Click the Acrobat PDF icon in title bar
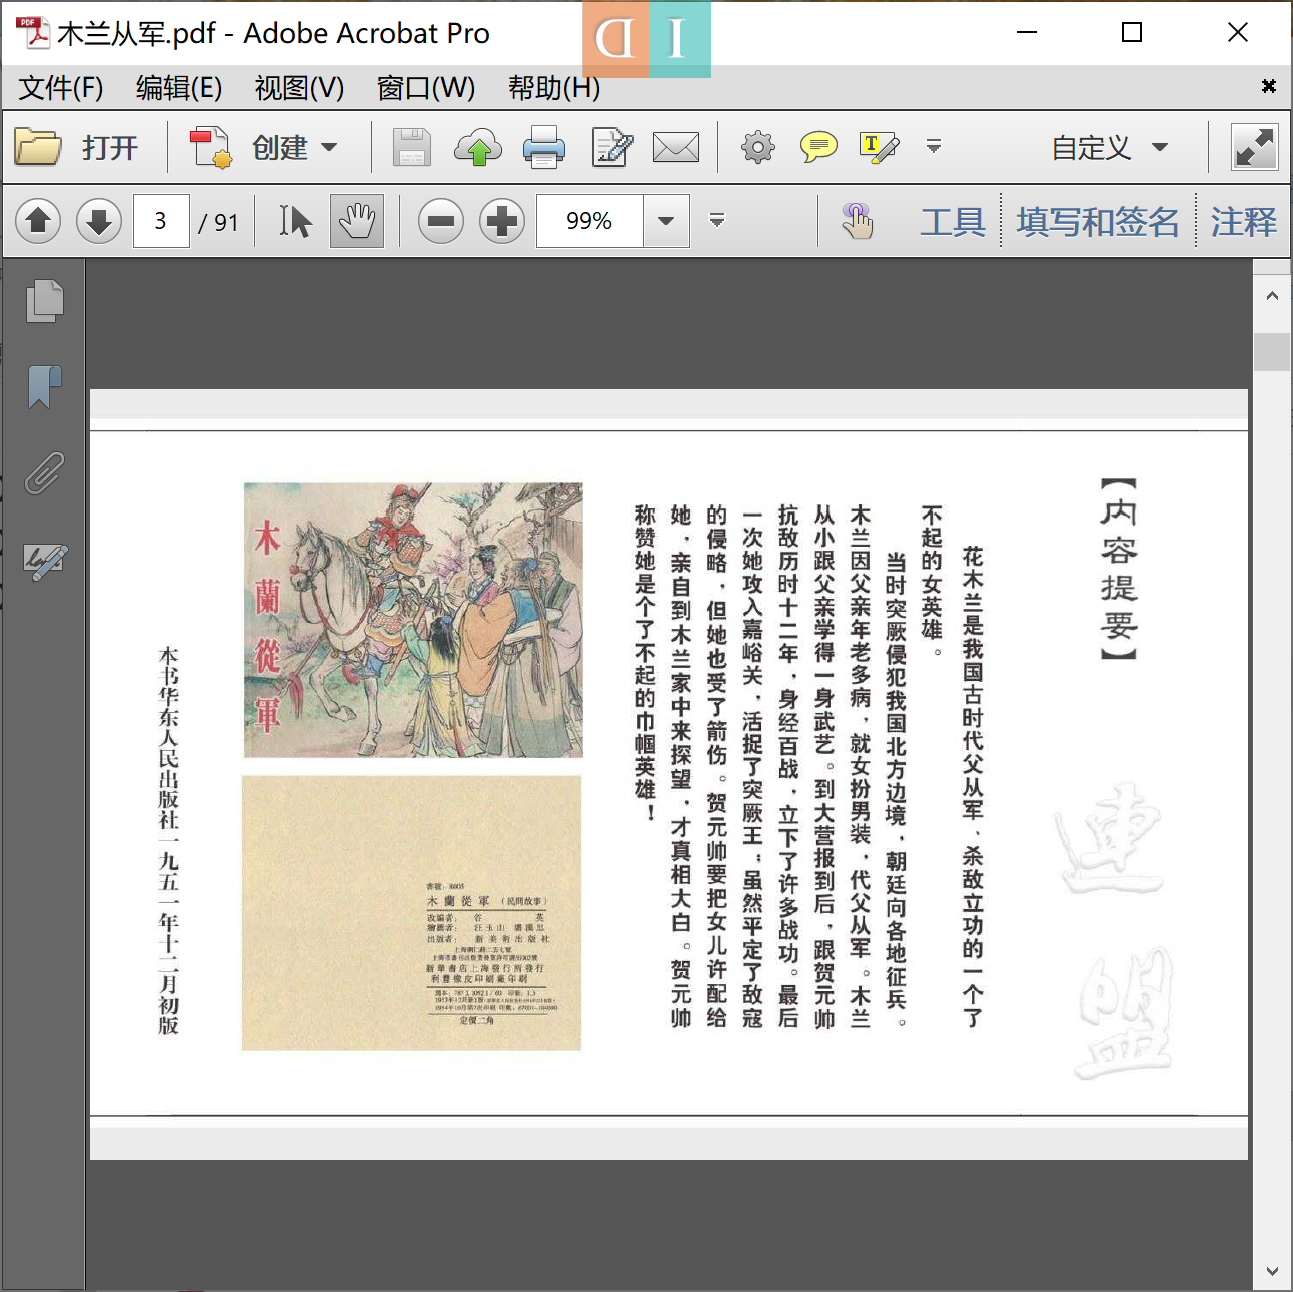 [x=32, y=33]
